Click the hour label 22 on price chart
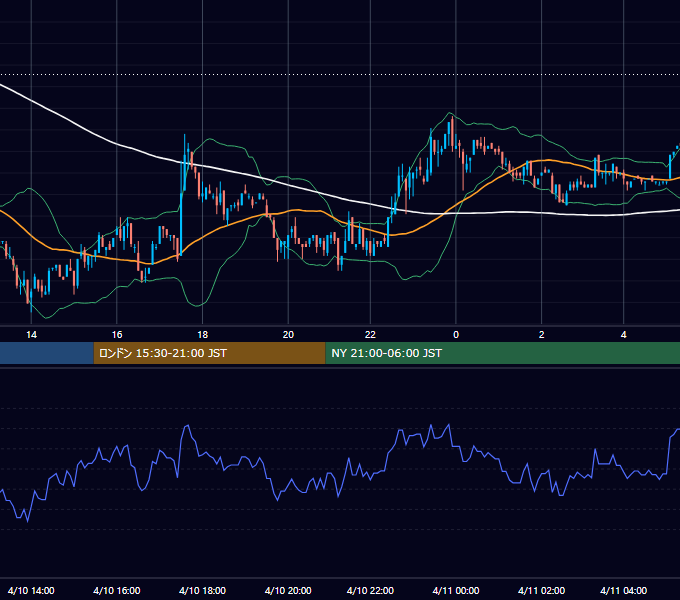Viewport: 680px width, 600px height. pos(370,334)
